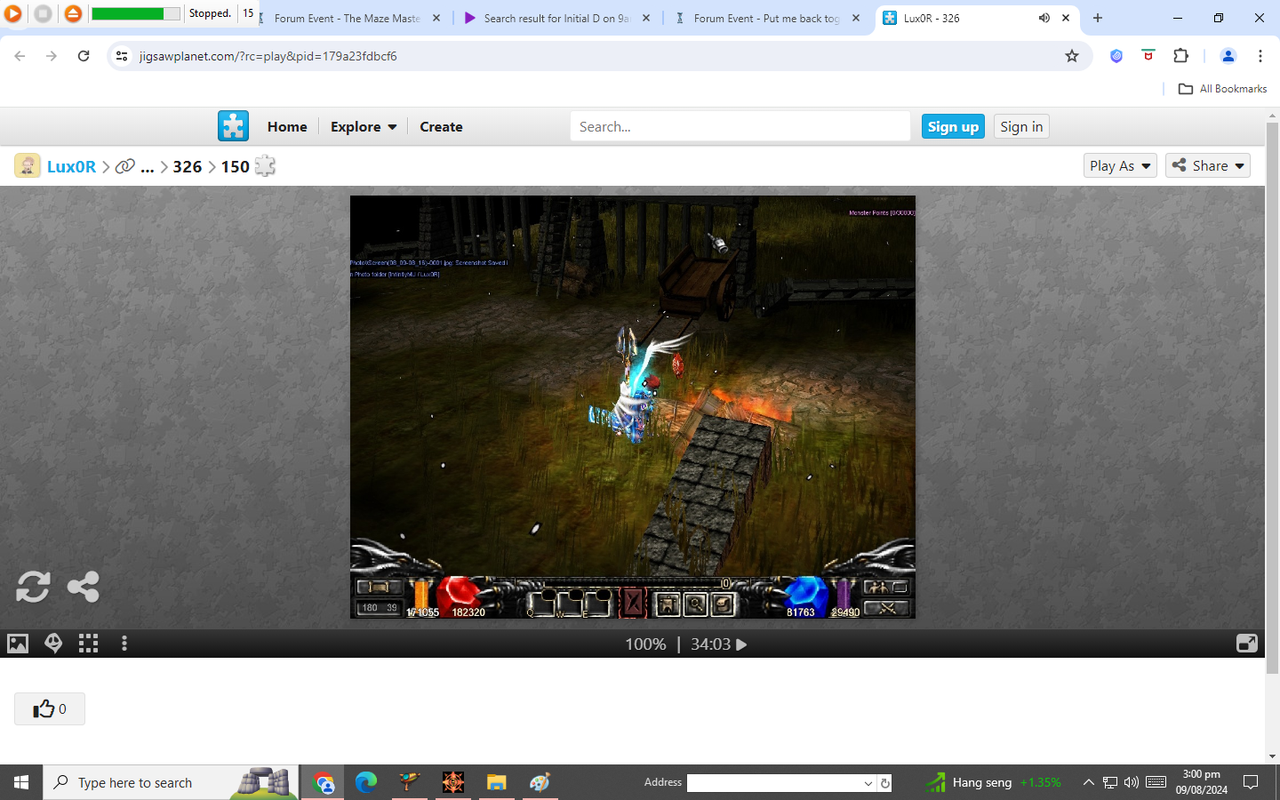Viewport: 1280px width, 800px height.
Task: Click the 100% completion text
Action: pos(645,644)
